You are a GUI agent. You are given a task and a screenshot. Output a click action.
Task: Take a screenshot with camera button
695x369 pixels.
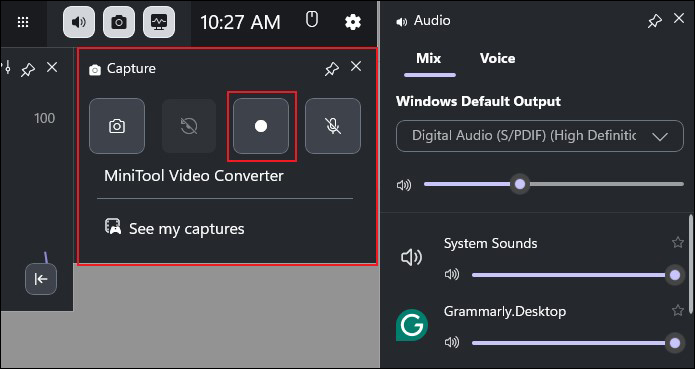click(x=117, y=126)
